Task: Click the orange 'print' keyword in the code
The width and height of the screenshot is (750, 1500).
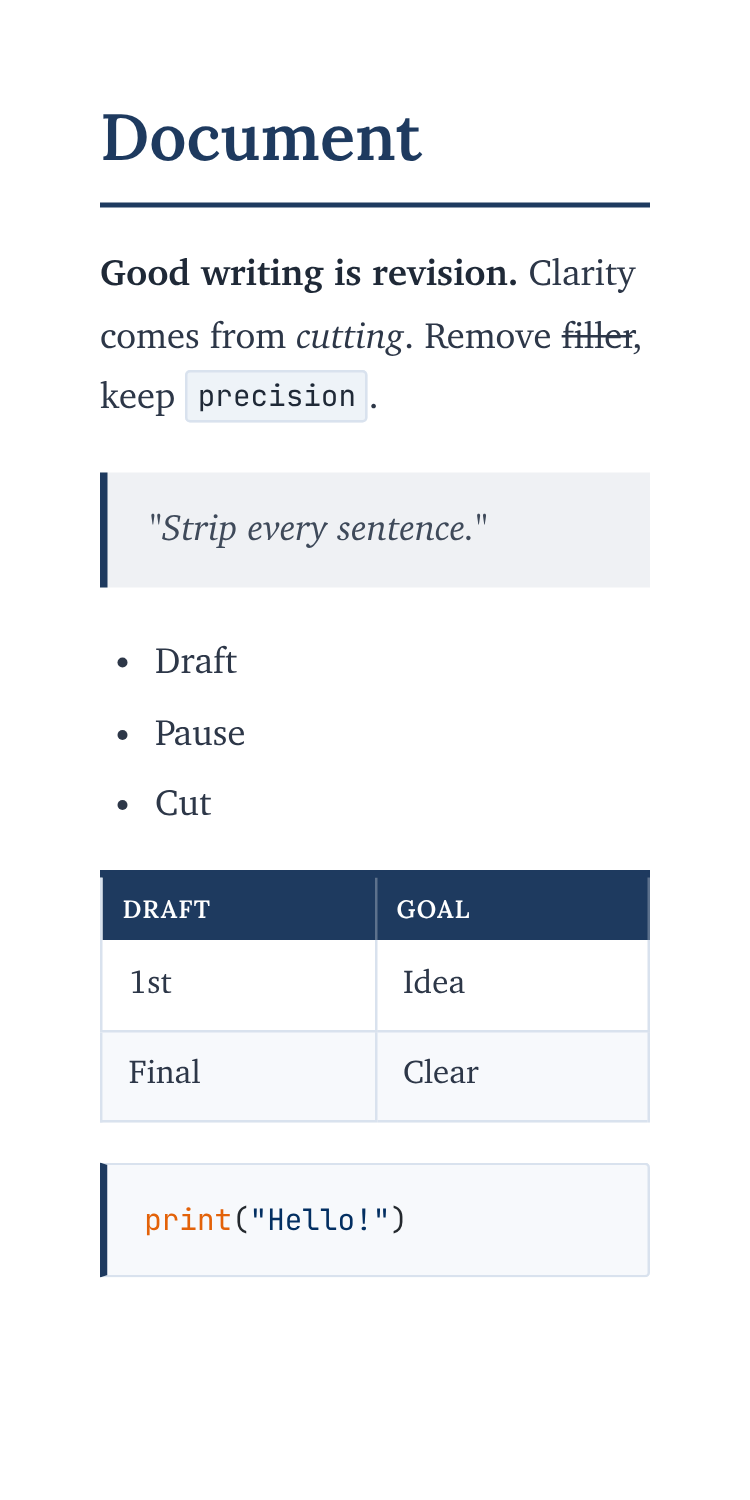Action: [x=188, y=1220]
